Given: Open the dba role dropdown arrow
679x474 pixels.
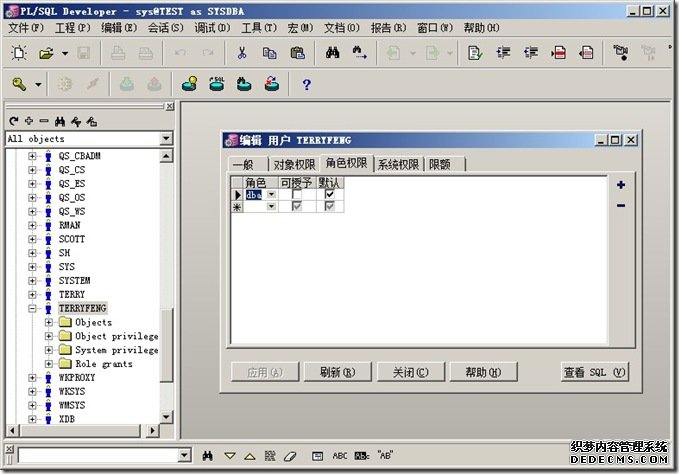Looking at the screenshot, I should click(x=271, y=194).
